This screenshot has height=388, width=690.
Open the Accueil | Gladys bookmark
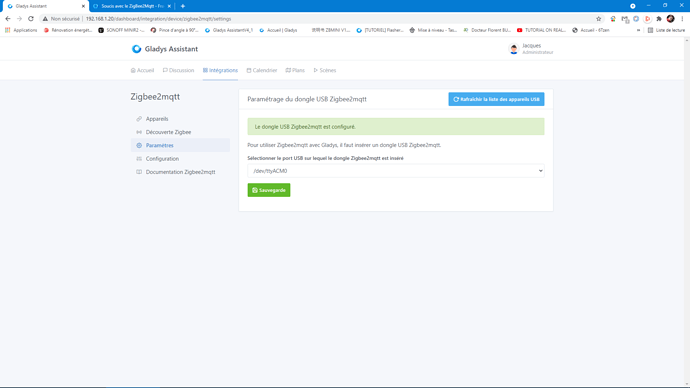pyautogui.click(x=279, y=30)
